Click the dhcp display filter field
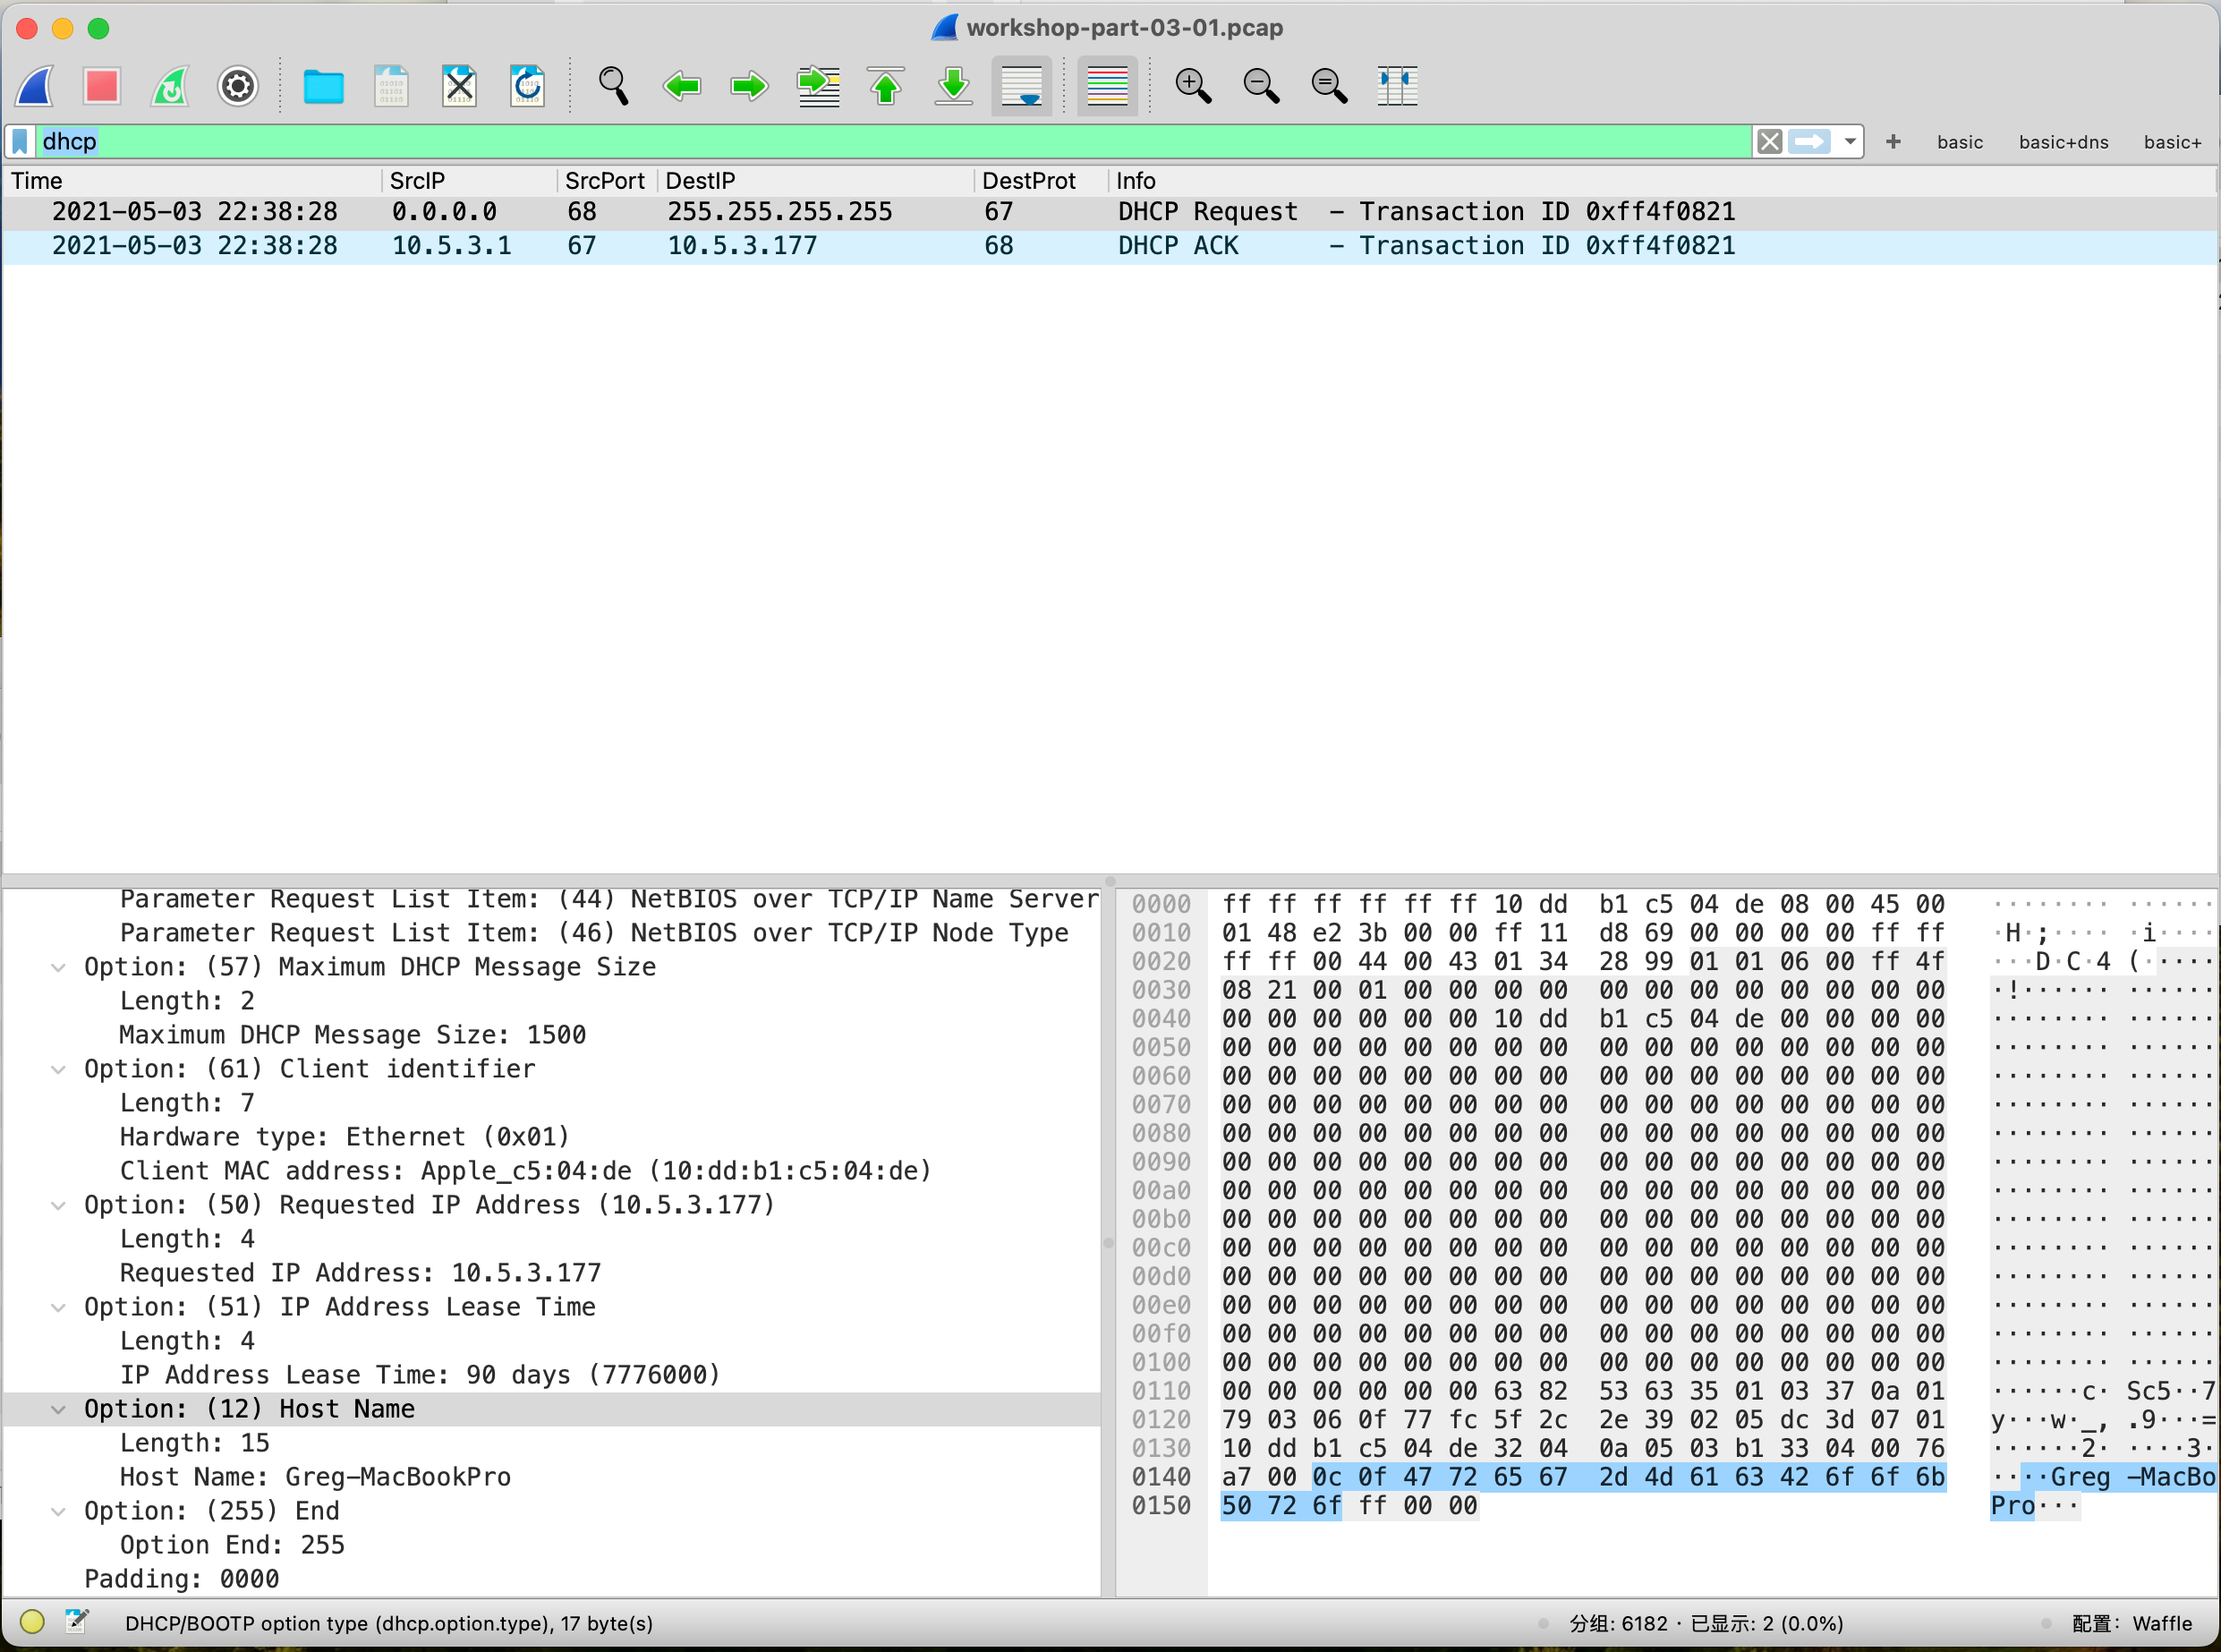Image resolution: width=2221 pixels, height=1652 pixels. (x=890, y=141)
